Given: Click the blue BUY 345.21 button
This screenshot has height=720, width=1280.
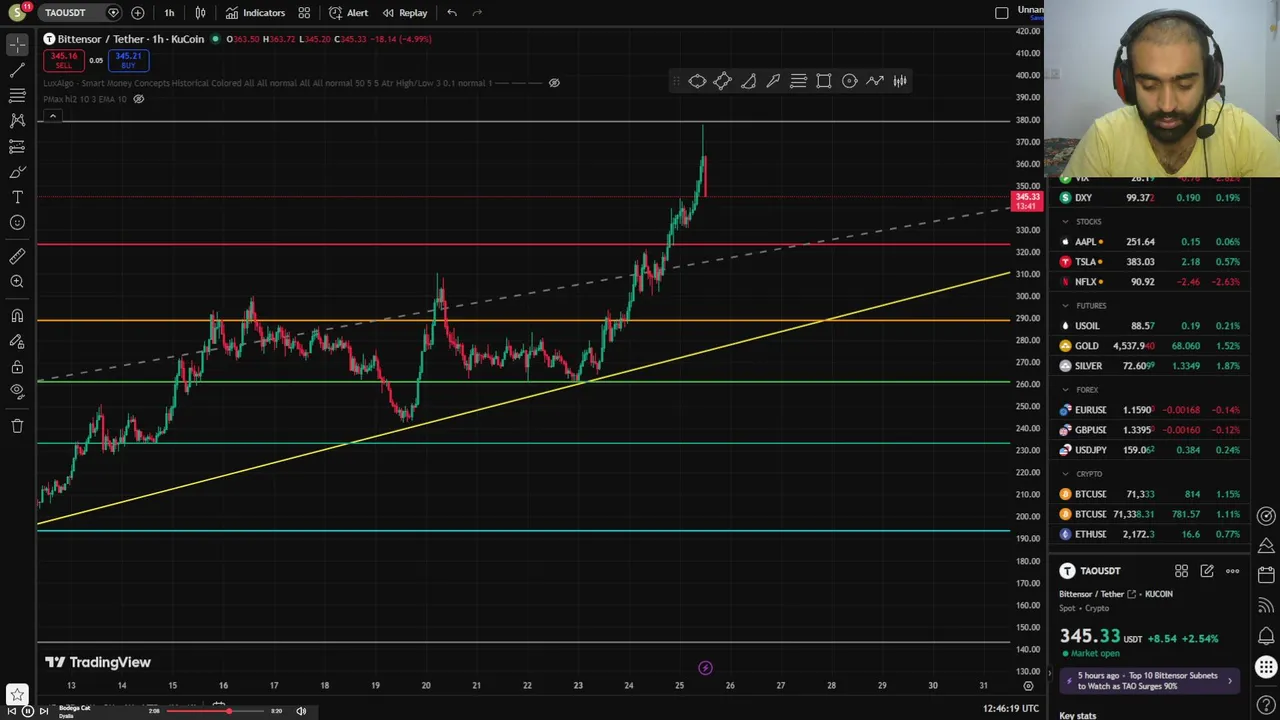Looking at the screenshot, I should (x=128, y=60).
